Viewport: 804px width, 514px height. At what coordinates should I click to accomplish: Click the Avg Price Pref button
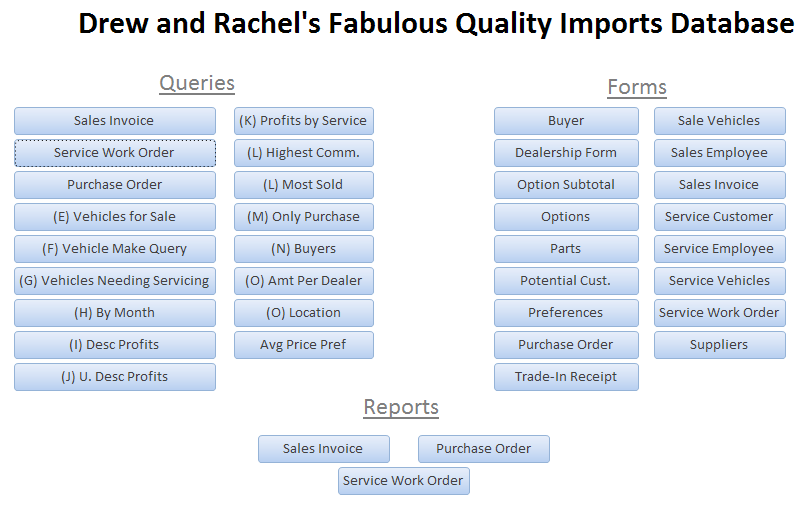point(303,345)
